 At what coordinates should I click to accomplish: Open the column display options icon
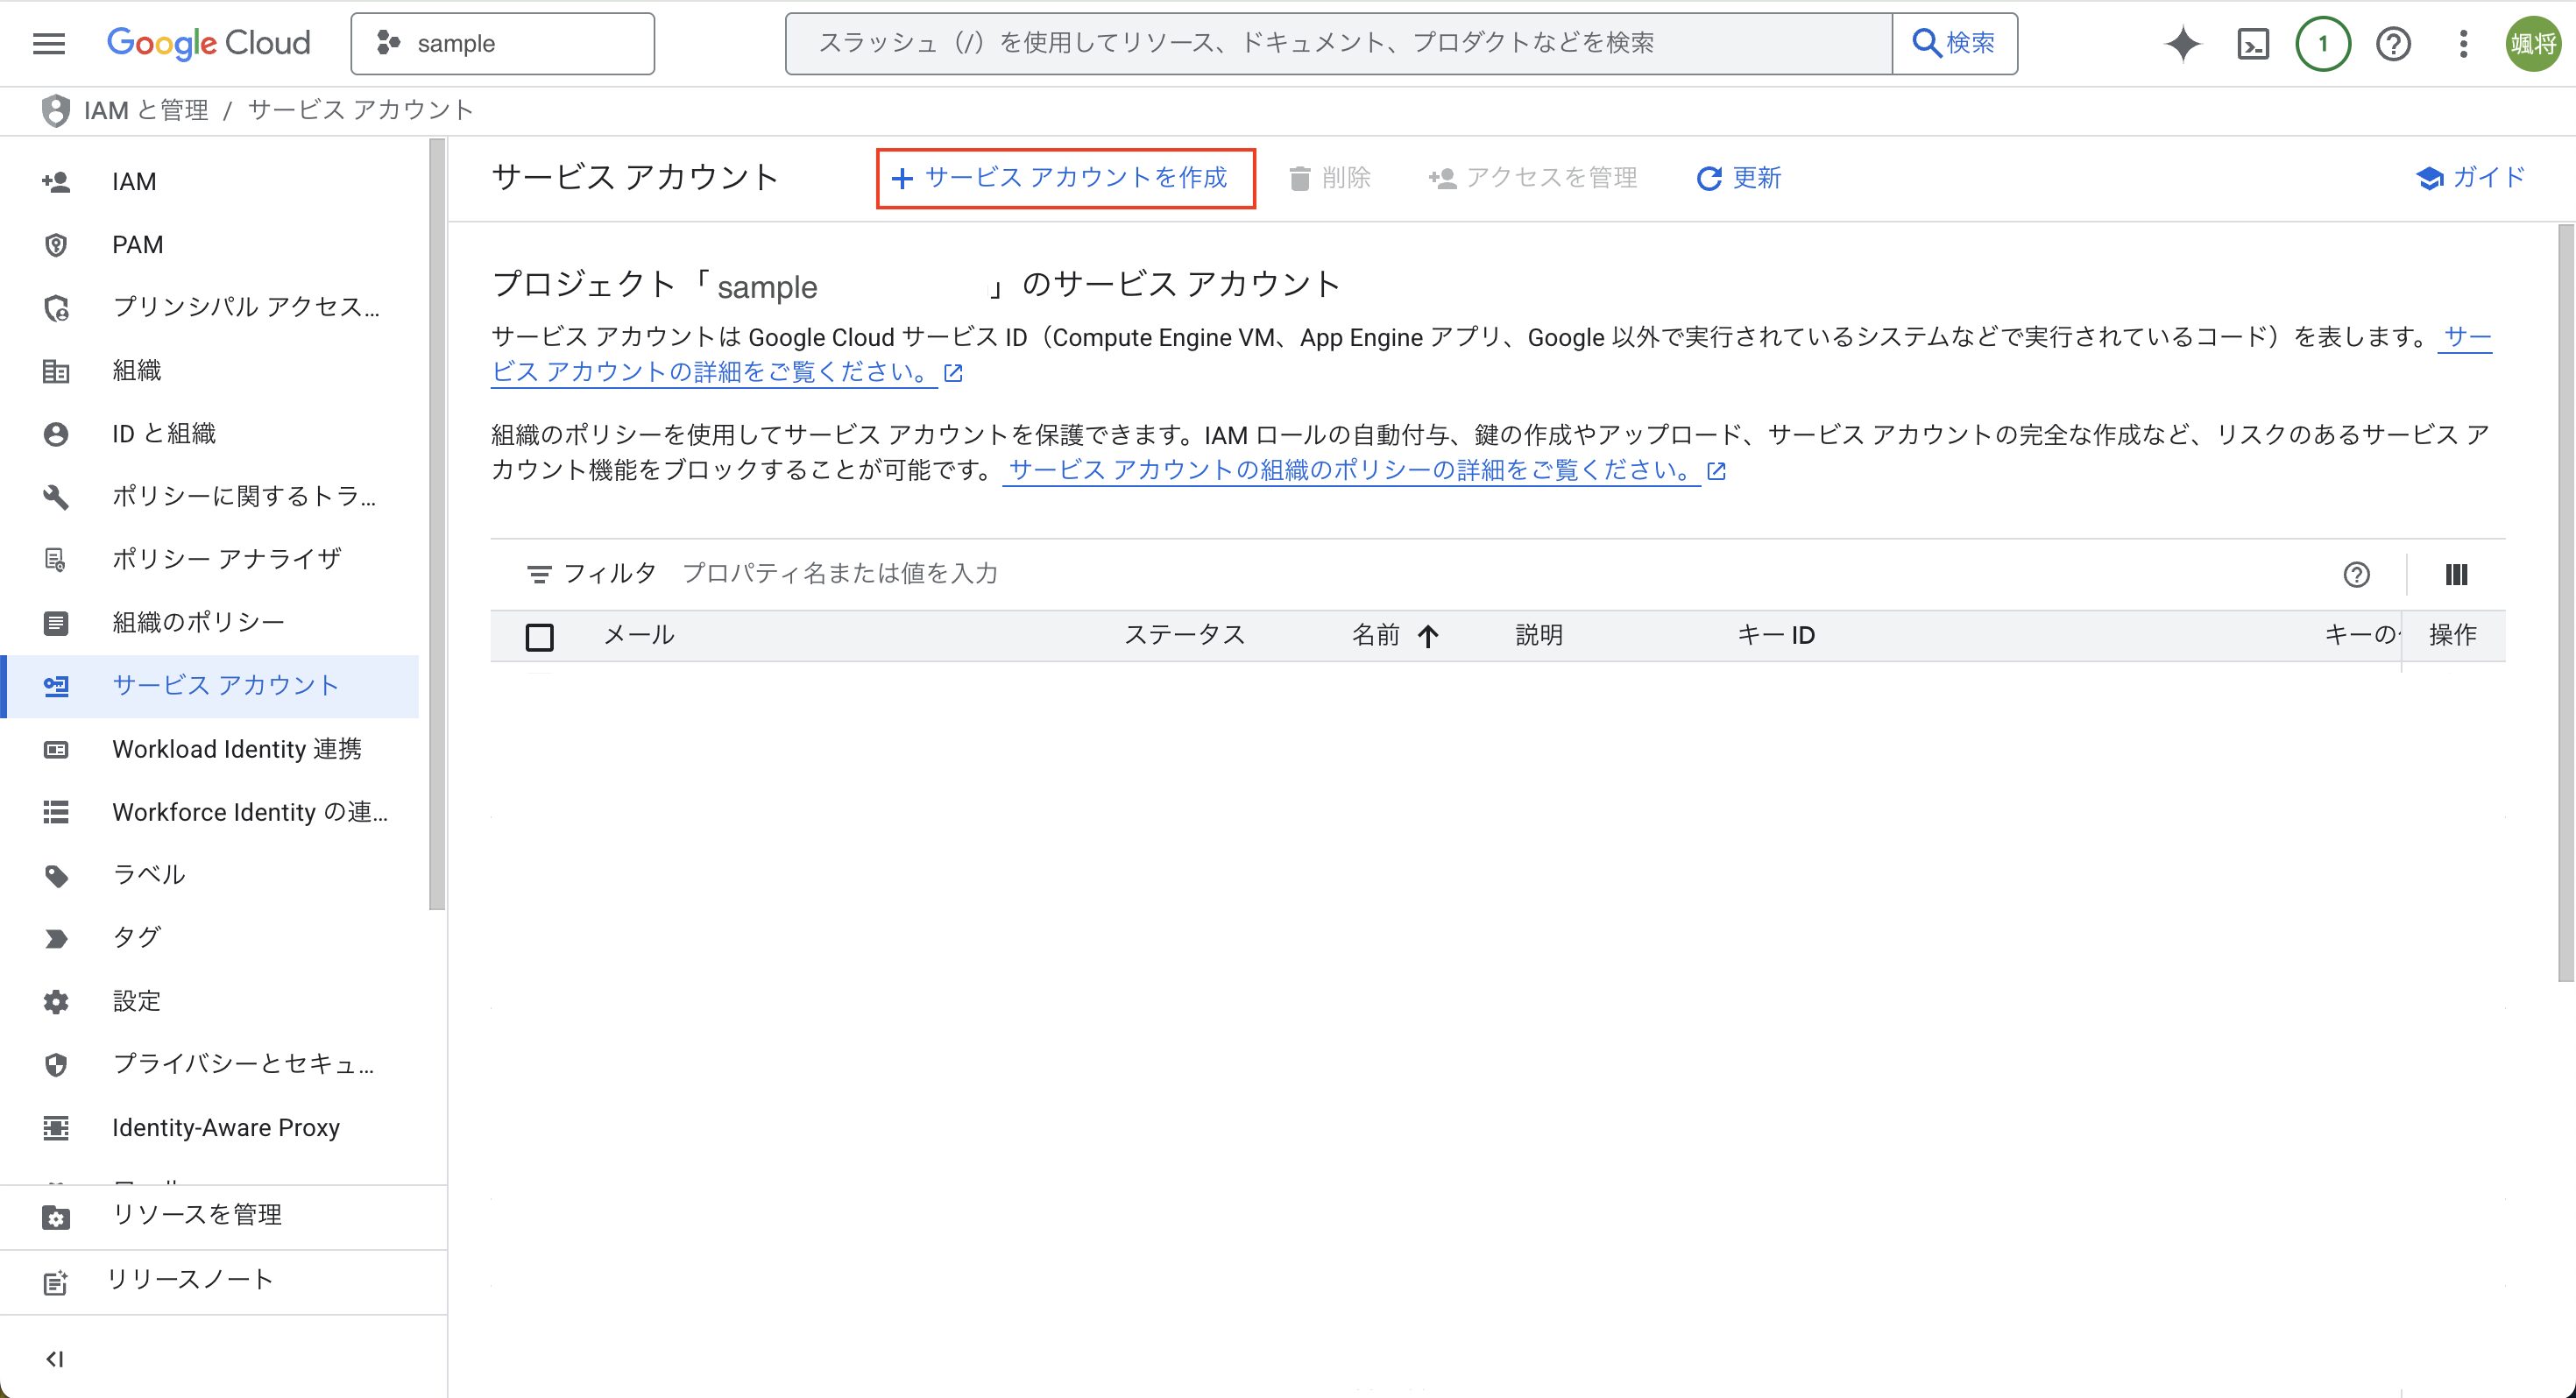[x=2456, y=574]
